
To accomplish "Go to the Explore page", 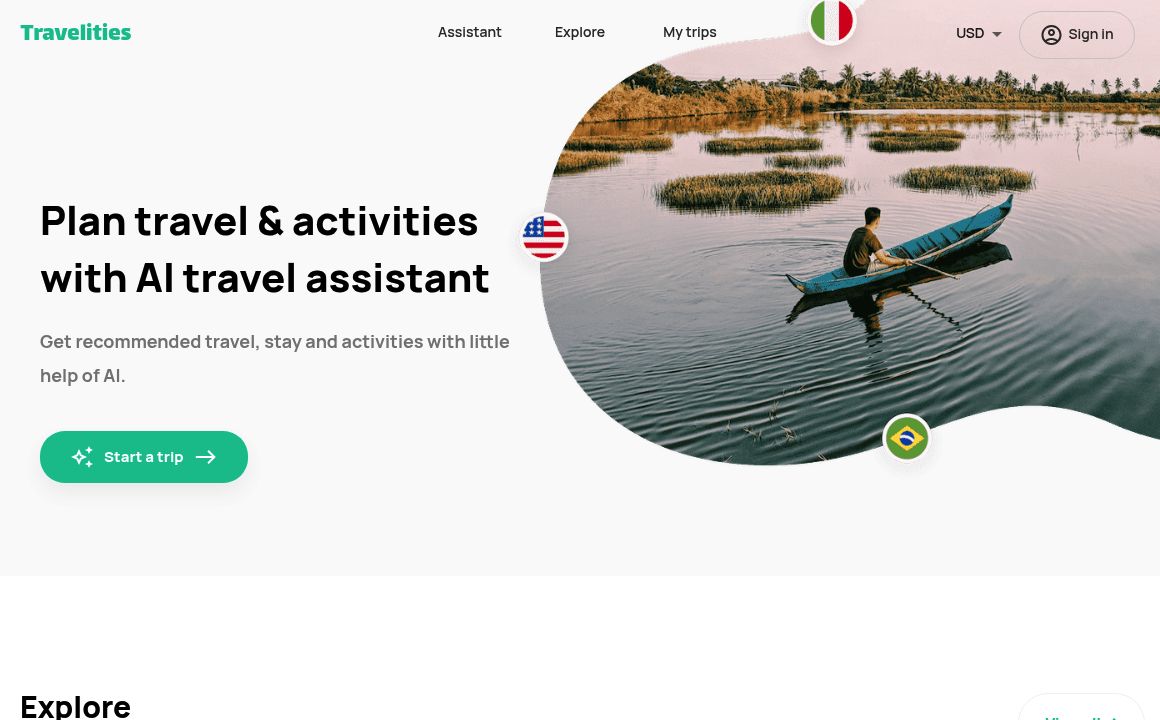I will 579,33.
